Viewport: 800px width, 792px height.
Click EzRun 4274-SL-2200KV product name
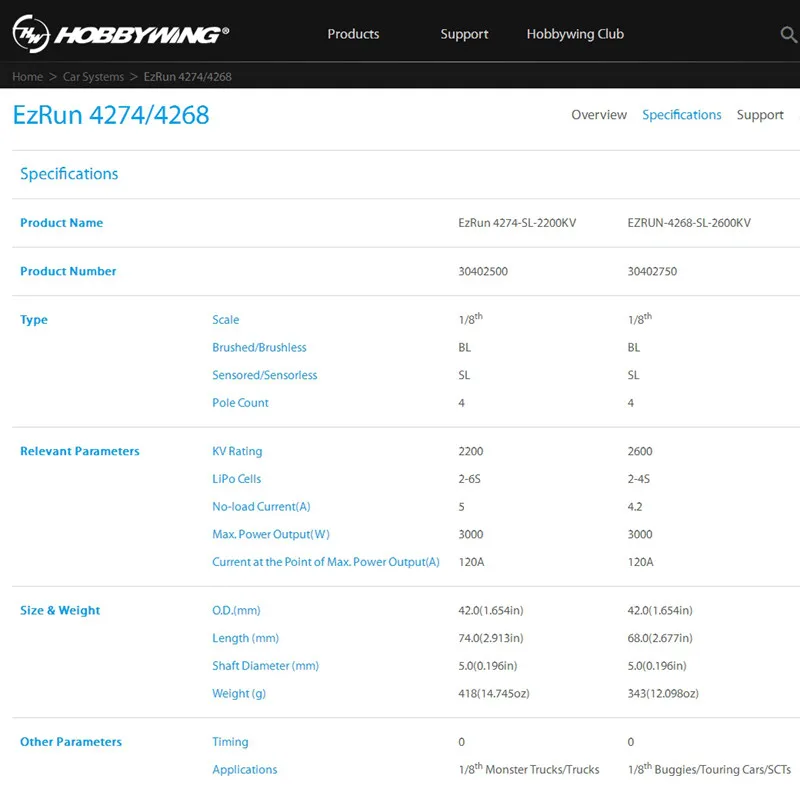pos(517,223)
